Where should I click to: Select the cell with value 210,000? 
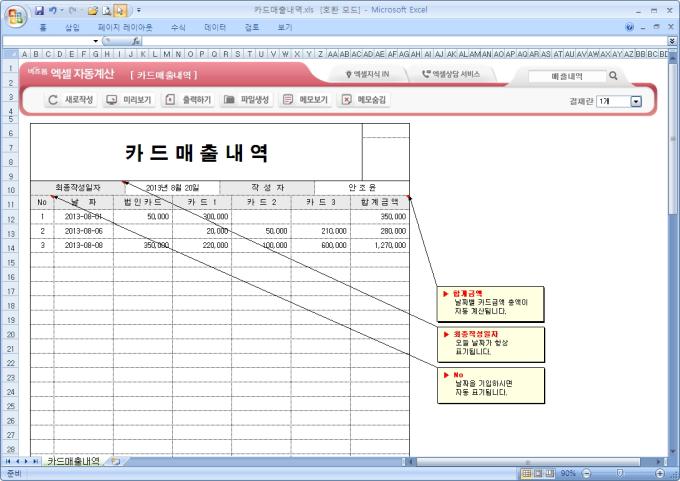320,231
